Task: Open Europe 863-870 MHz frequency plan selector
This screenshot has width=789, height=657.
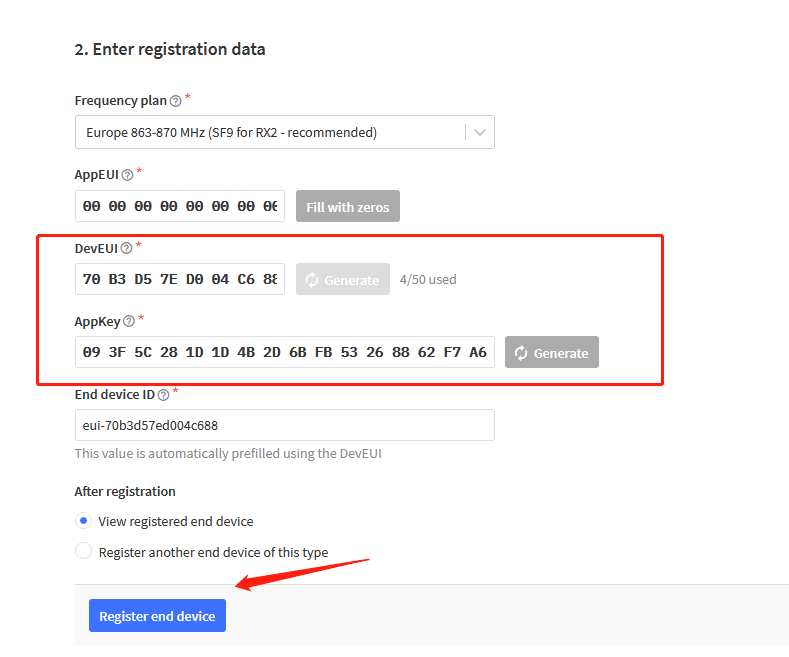Action: click(x=285, y=132)
